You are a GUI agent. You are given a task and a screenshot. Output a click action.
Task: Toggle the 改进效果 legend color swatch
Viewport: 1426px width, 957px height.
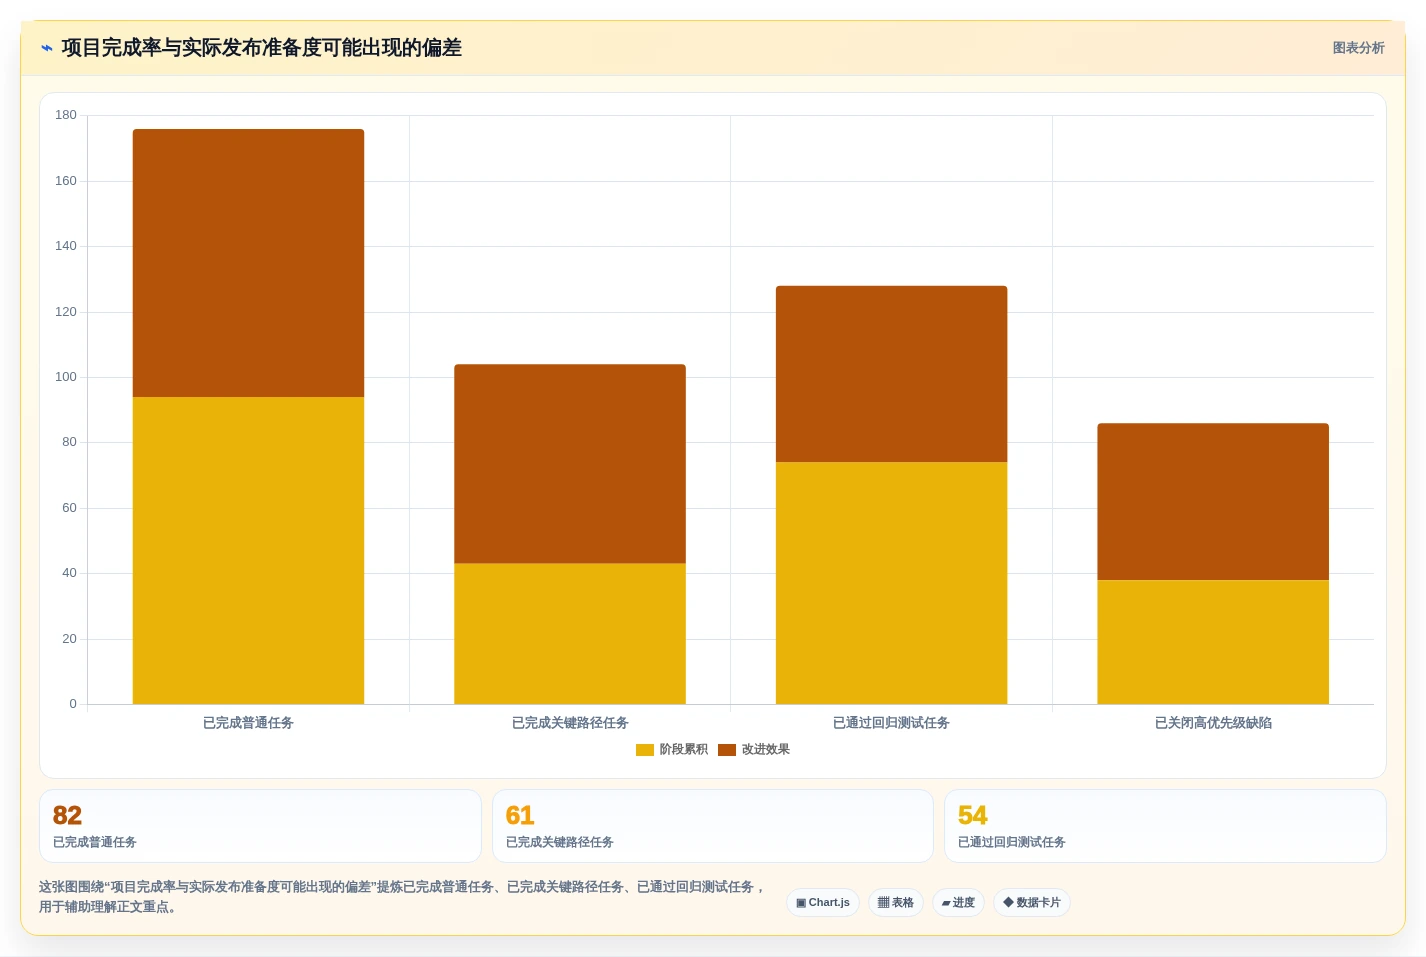click(727, 750)
